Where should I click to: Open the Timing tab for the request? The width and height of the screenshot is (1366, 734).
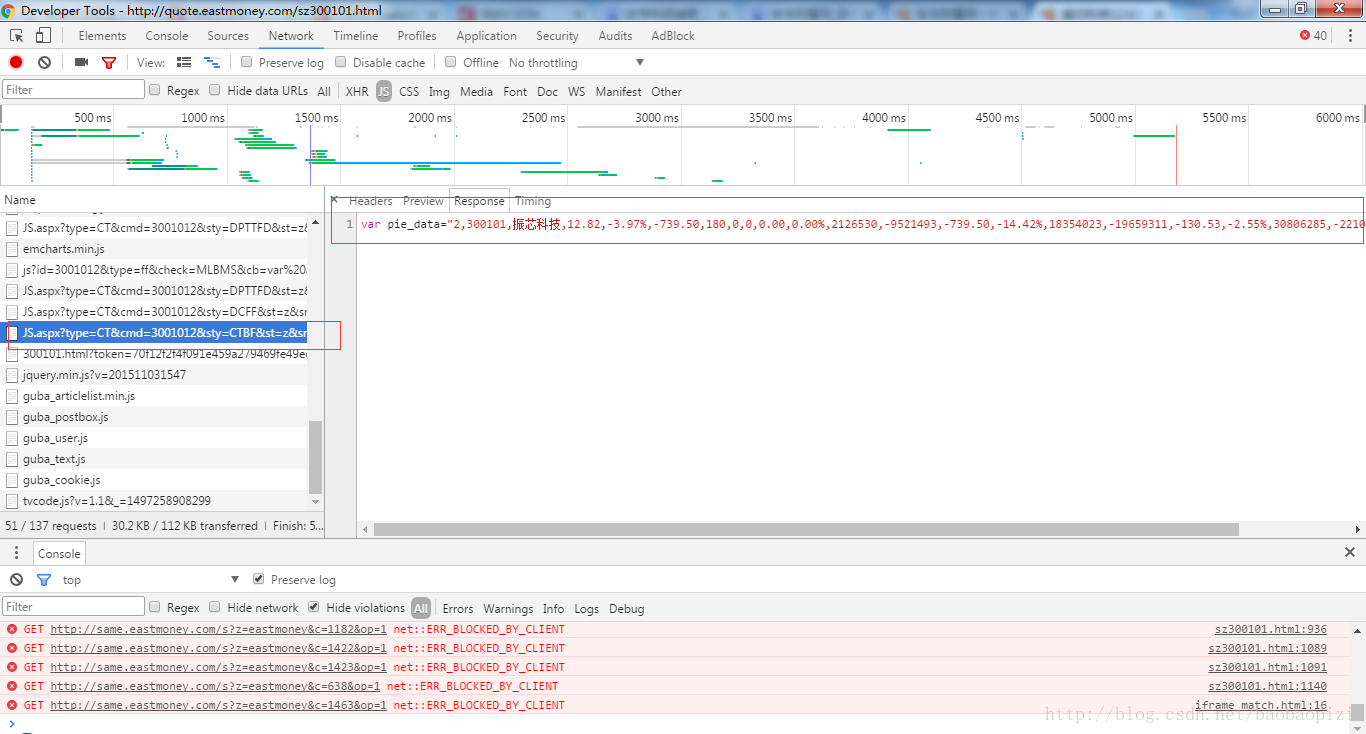533,201
